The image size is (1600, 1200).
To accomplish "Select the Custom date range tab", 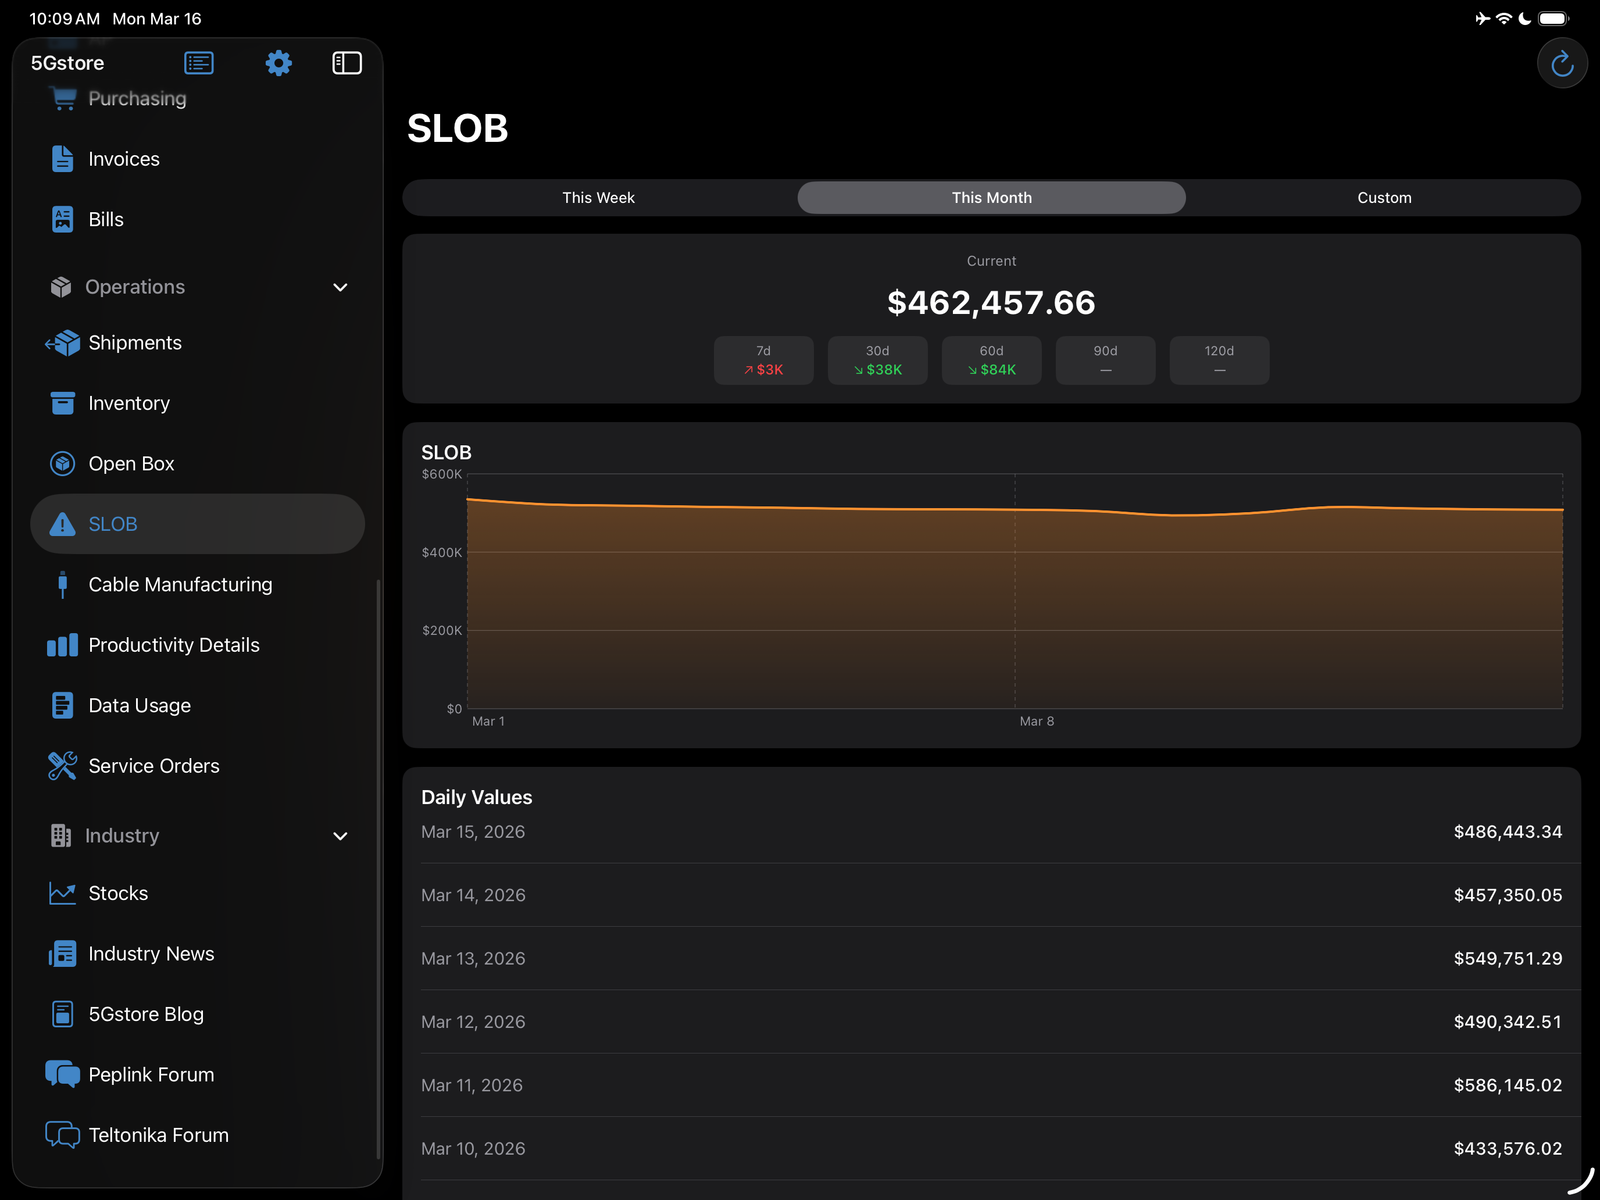I will [1384, 197].
